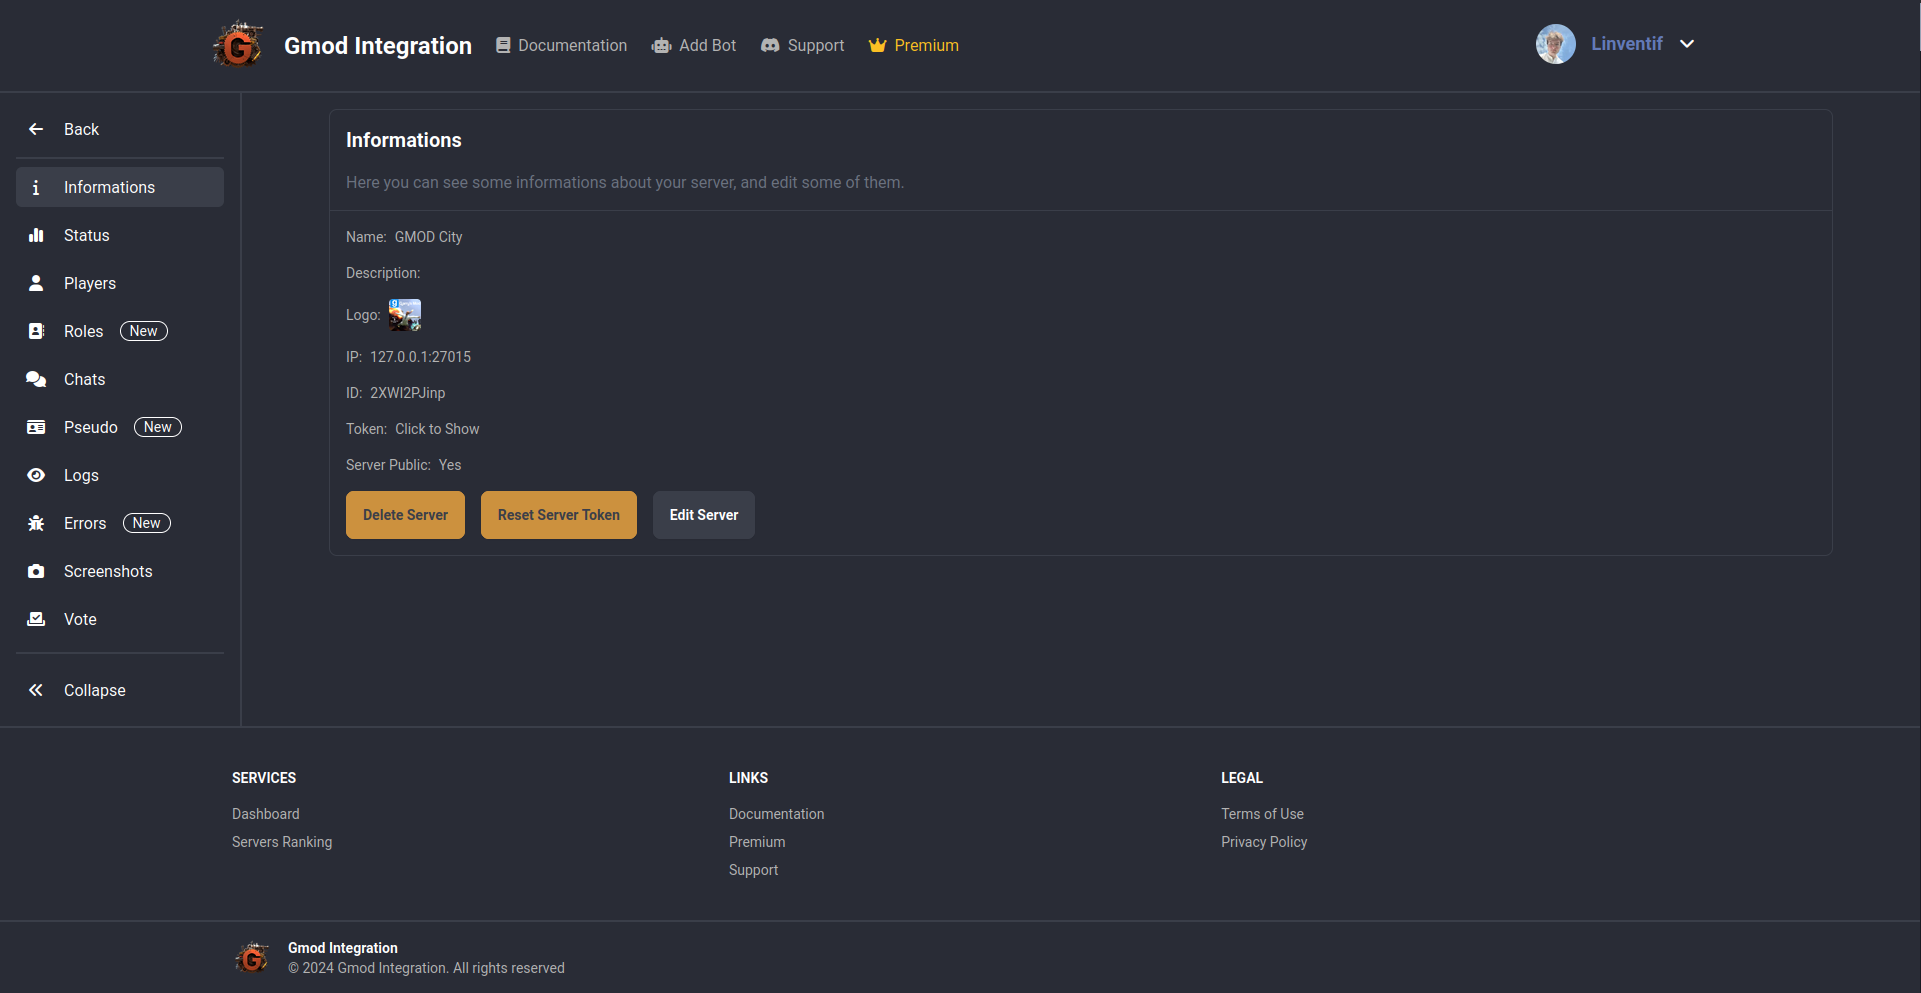Click the server logo thumbnail

405,315
